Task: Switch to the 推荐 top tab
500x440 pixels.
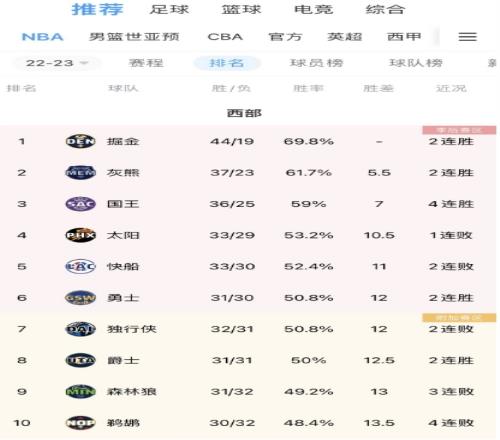Action: (97, 9)
